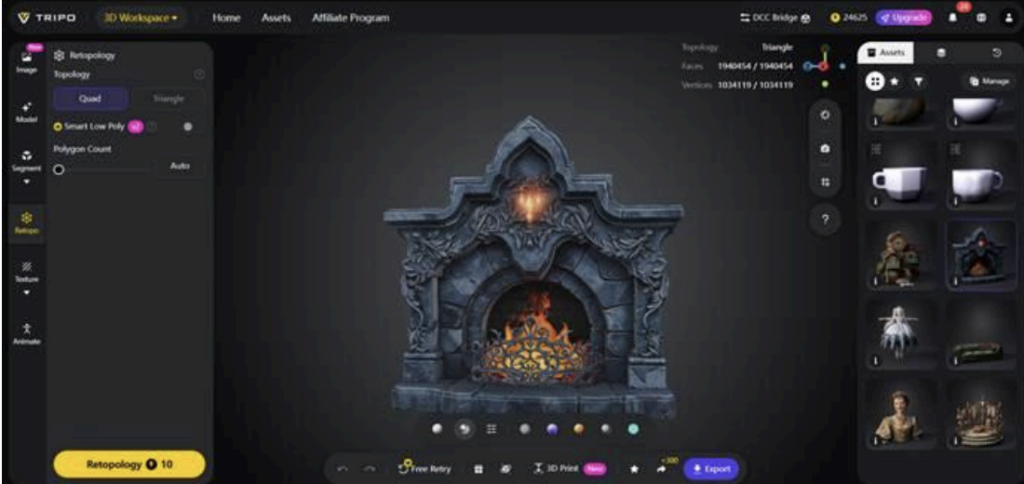Click the Polygon Count slider handle
Image resolution: width=1024 pixels, height=484 pixels.
point(59,170)
